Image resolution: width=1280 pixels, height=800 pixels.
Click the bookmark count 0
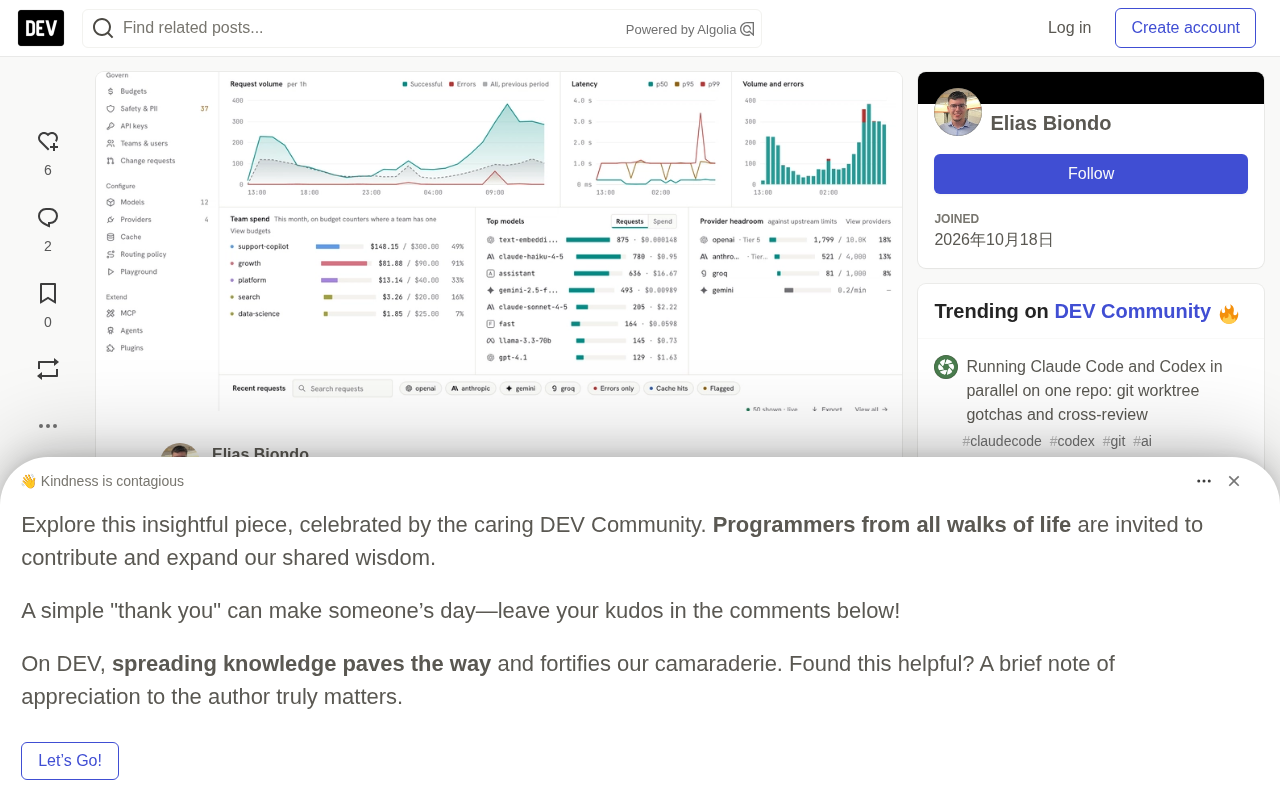(48, 322)
